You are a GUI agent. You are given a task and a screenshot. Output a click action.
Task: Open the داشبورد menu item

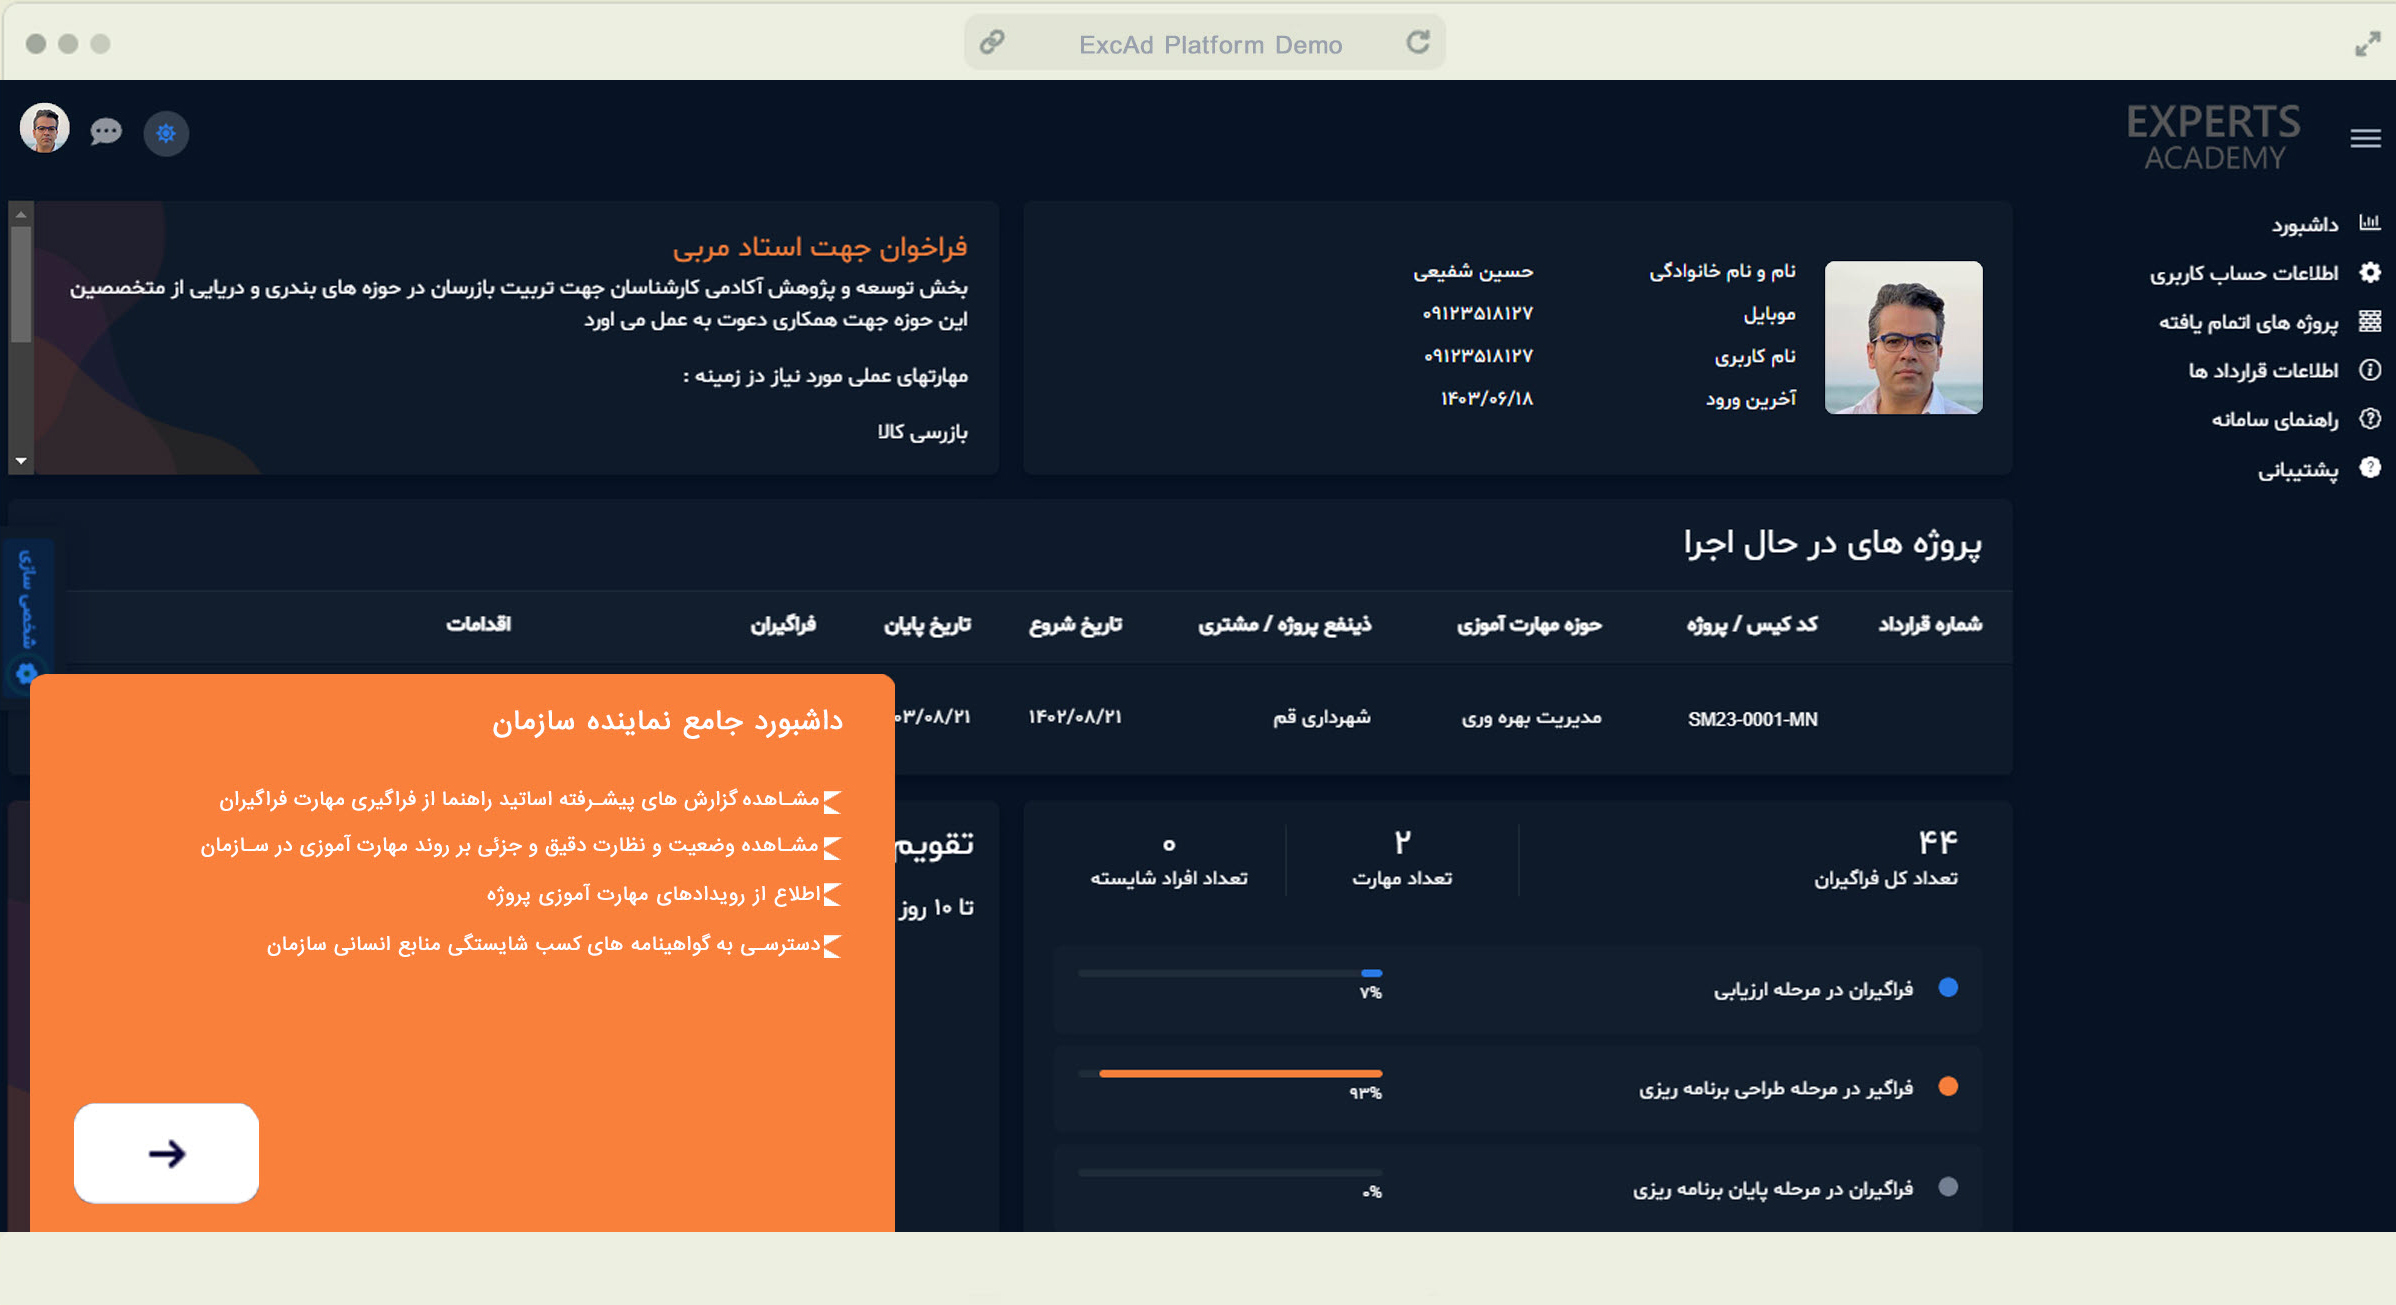[2304, 225]
